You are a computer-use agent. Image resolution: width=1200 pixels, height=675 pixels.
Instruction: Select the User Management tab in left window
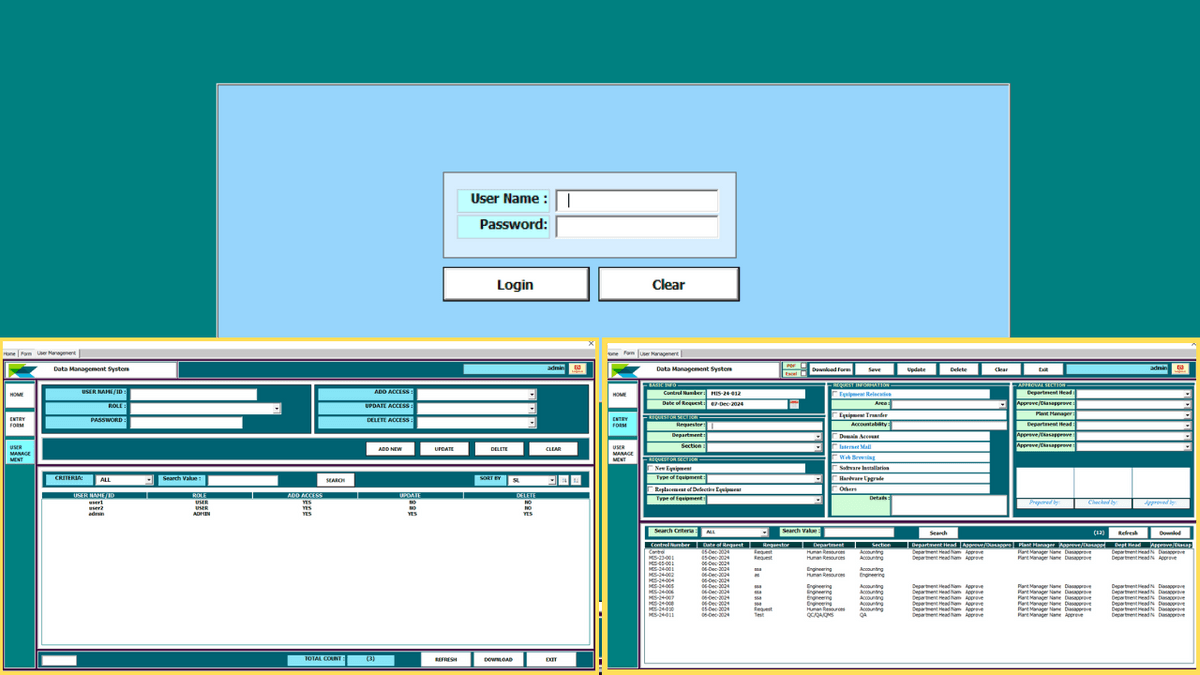[57, 353]
